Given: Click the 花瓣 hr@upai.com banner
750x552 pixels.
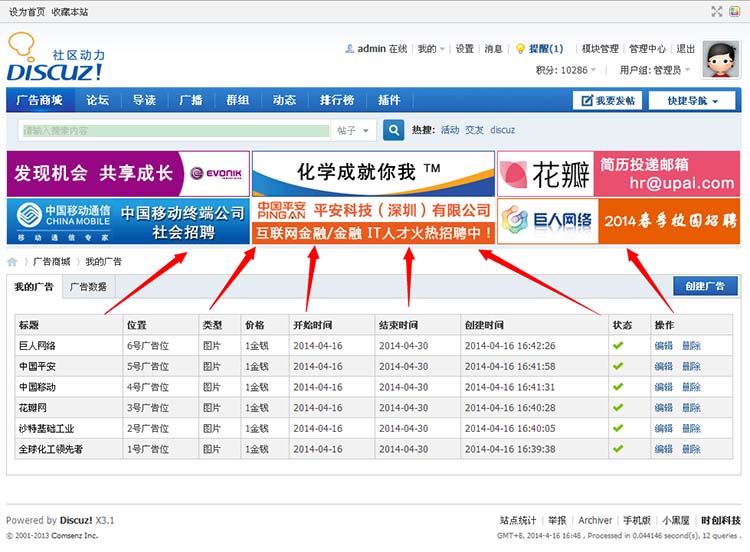Looking at the screenshot, I should 618,174.
